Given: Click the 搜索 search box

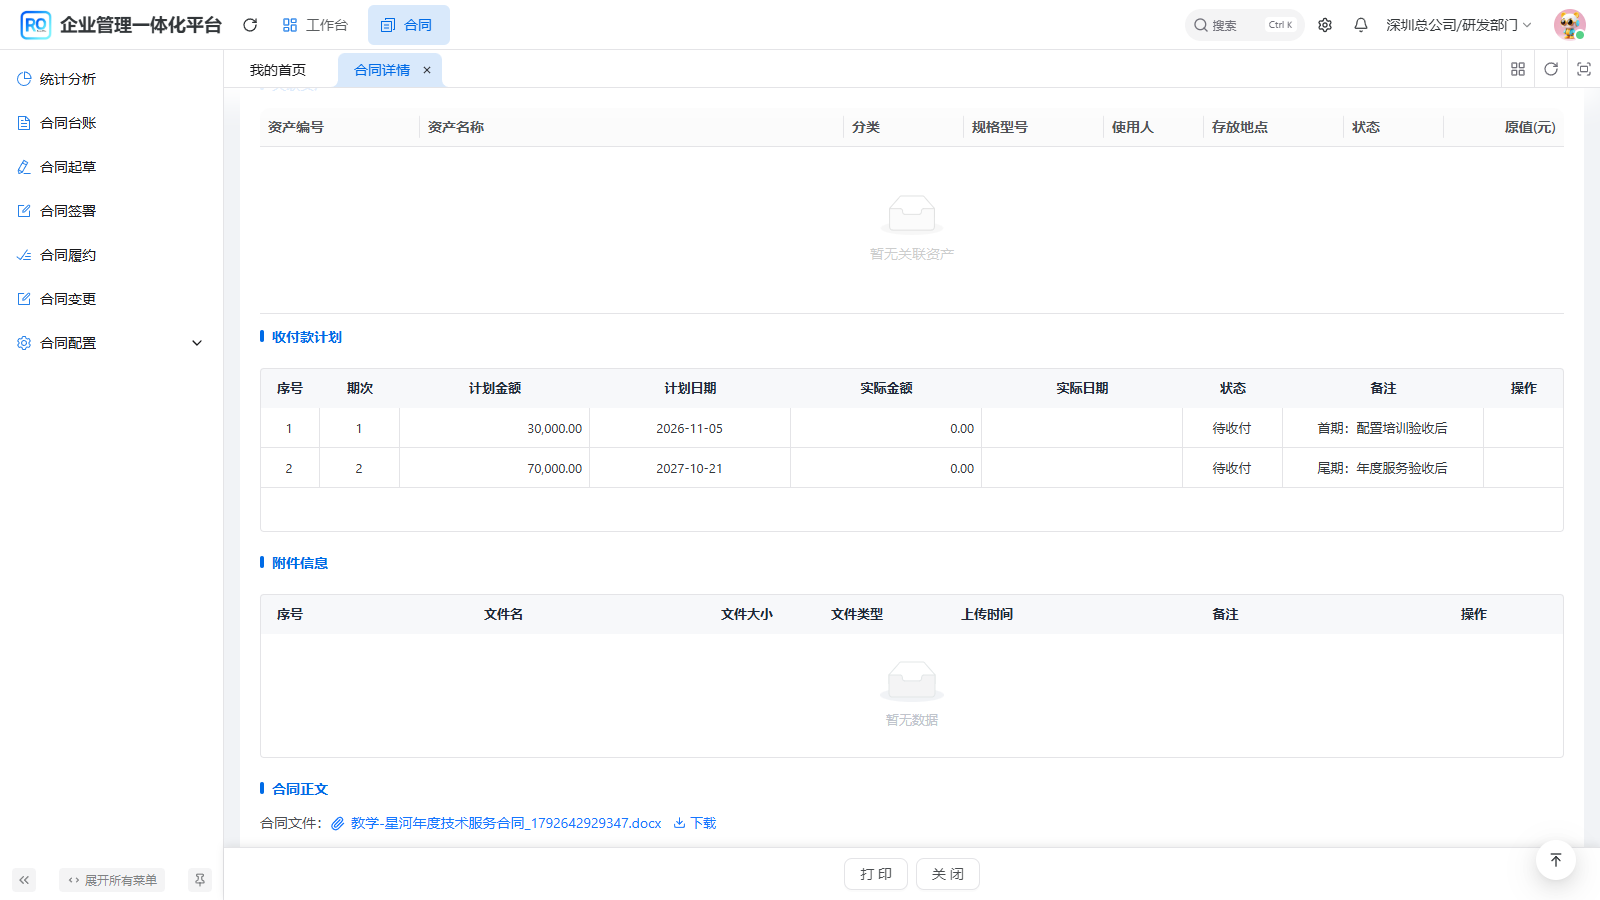Looking at the screenshot, I should point(1244,25).
